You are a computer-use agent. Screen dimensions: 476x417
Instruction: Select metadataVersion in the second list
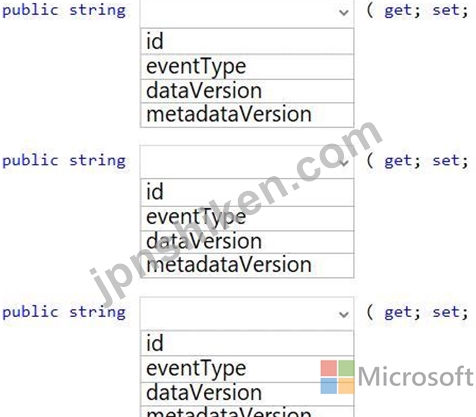247,265
